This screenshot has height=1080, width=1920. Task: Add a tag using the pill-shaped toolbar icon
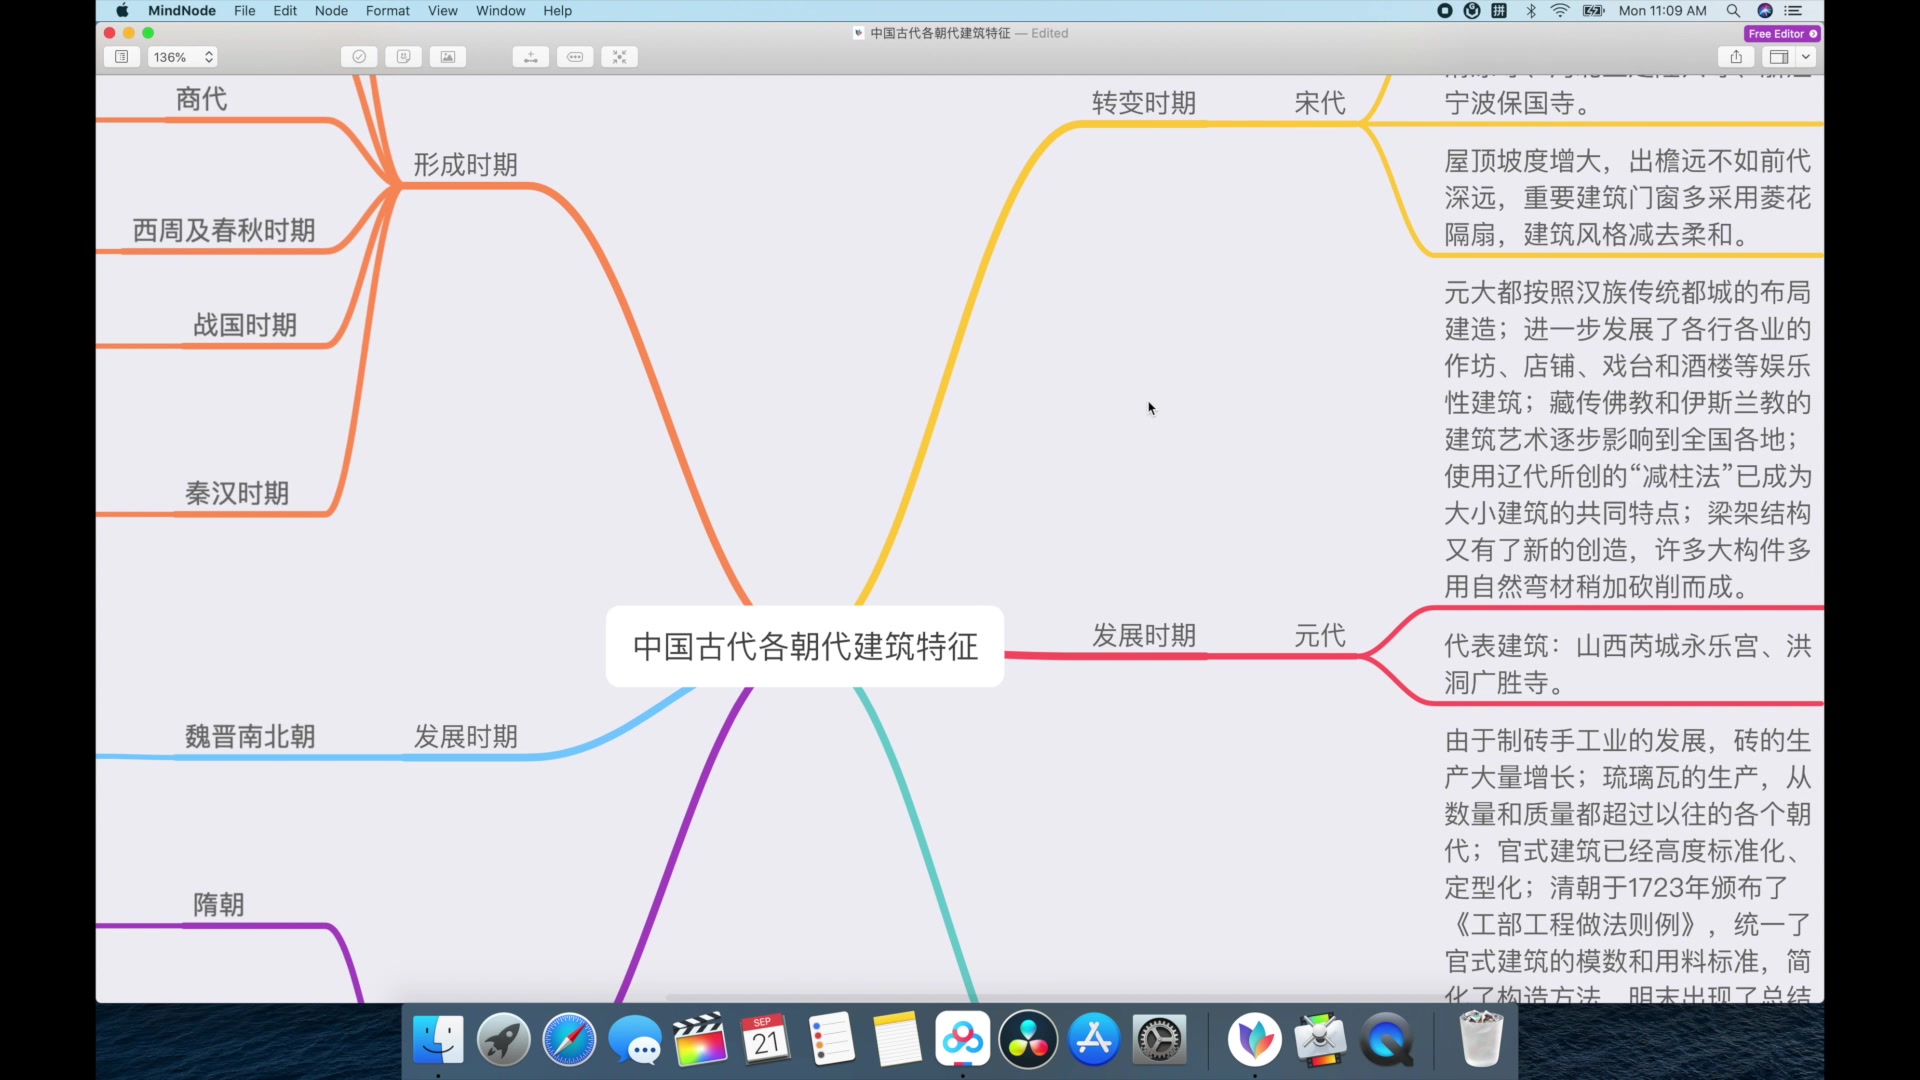(x=576, y=57)
